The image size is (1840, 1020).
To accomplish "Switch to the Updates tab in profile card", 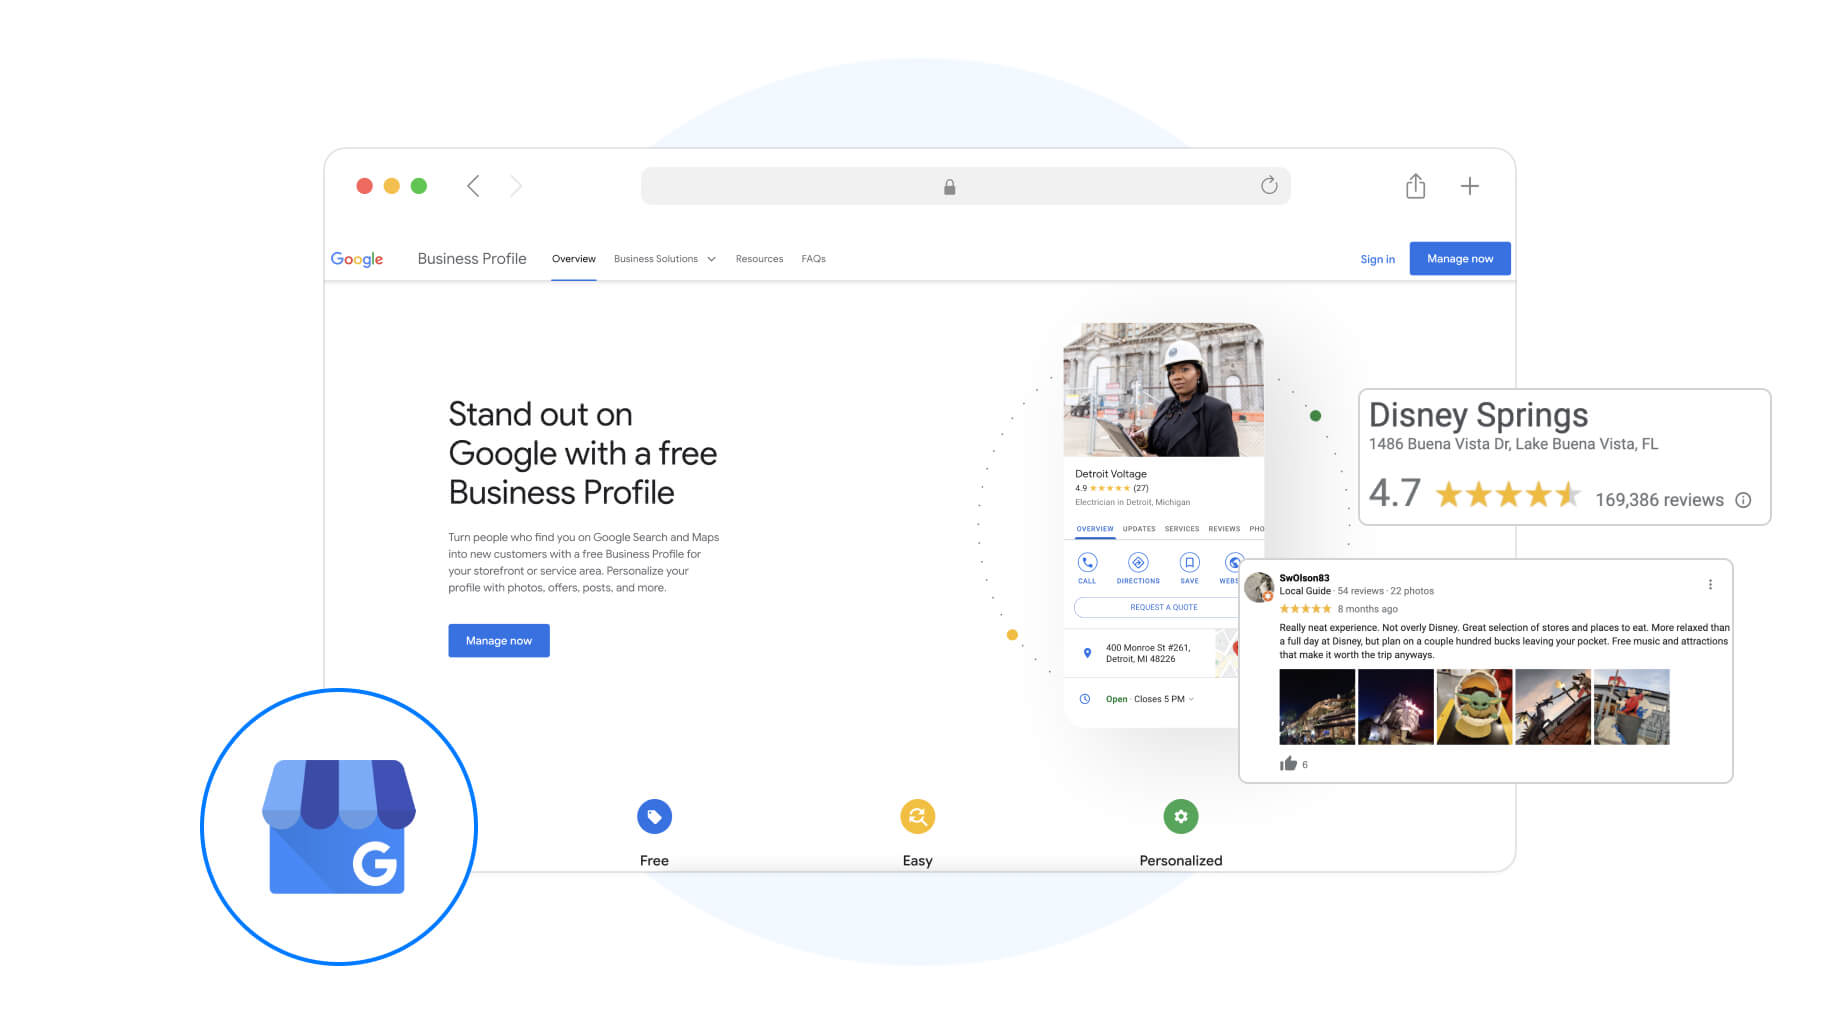I will click(x=1139, y=529).
